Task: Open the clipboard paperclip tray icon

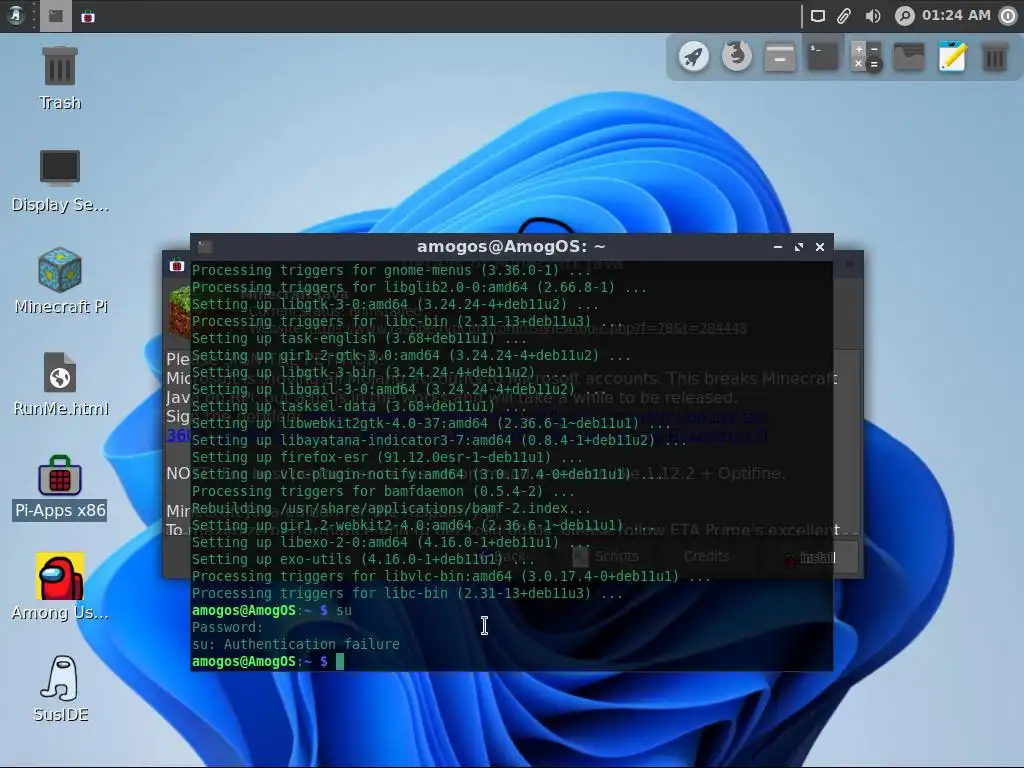Action: [x=844, y=16]
